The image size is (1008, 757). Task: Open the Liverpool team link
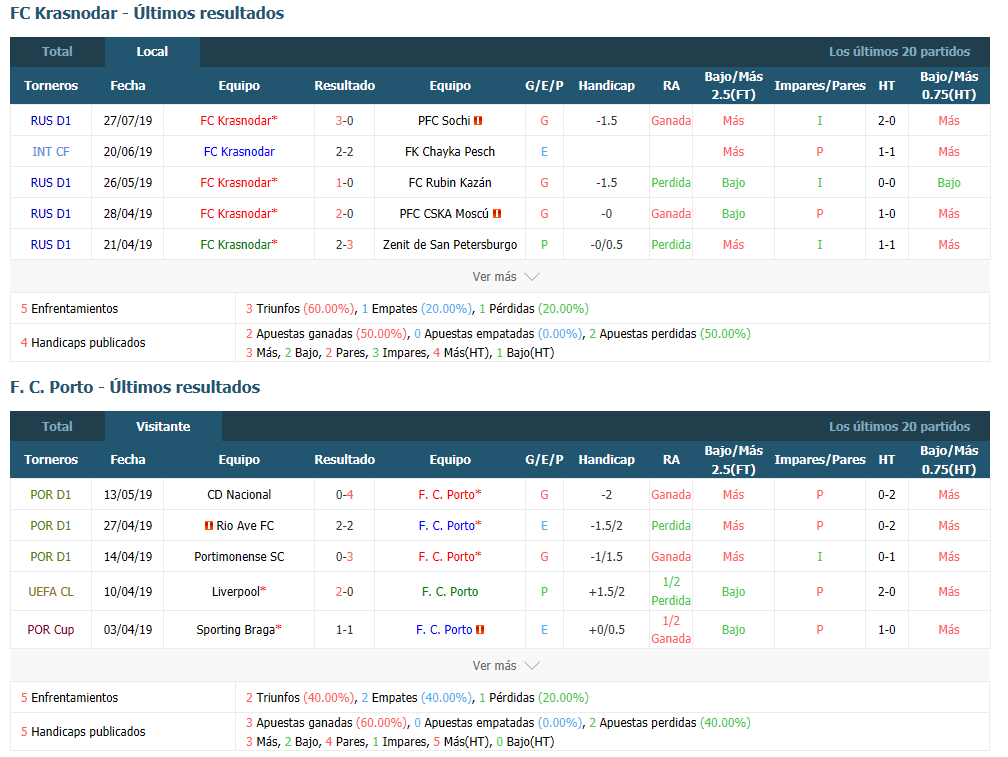click(236, 592)
